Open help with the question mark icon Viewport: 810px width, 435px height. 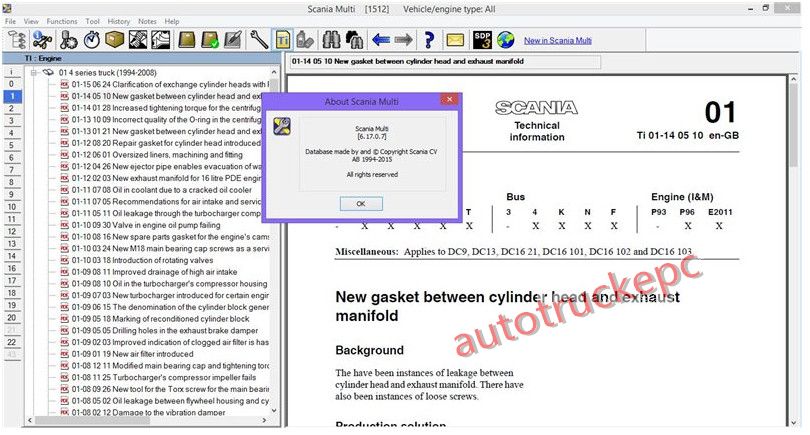click(429, 40)
